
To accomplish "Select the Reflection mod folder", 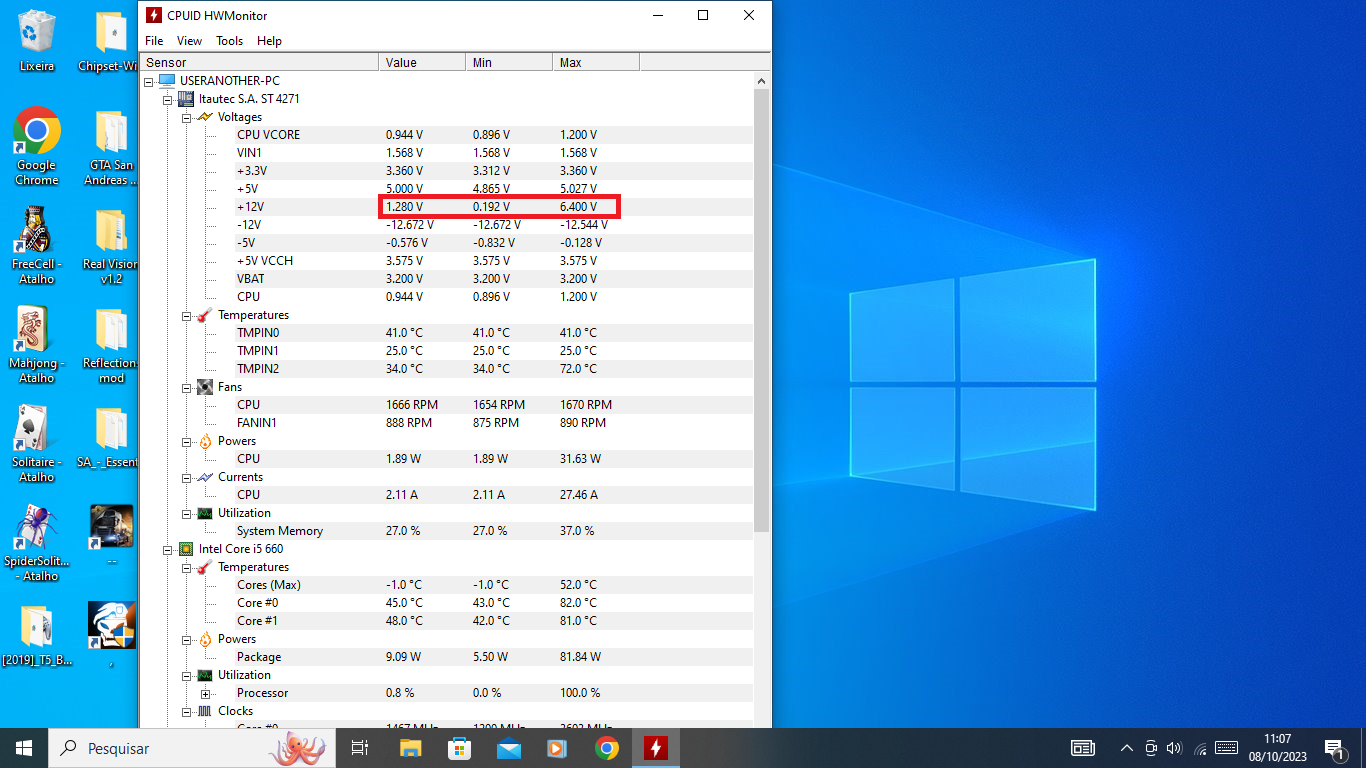I will coord(112,344).
